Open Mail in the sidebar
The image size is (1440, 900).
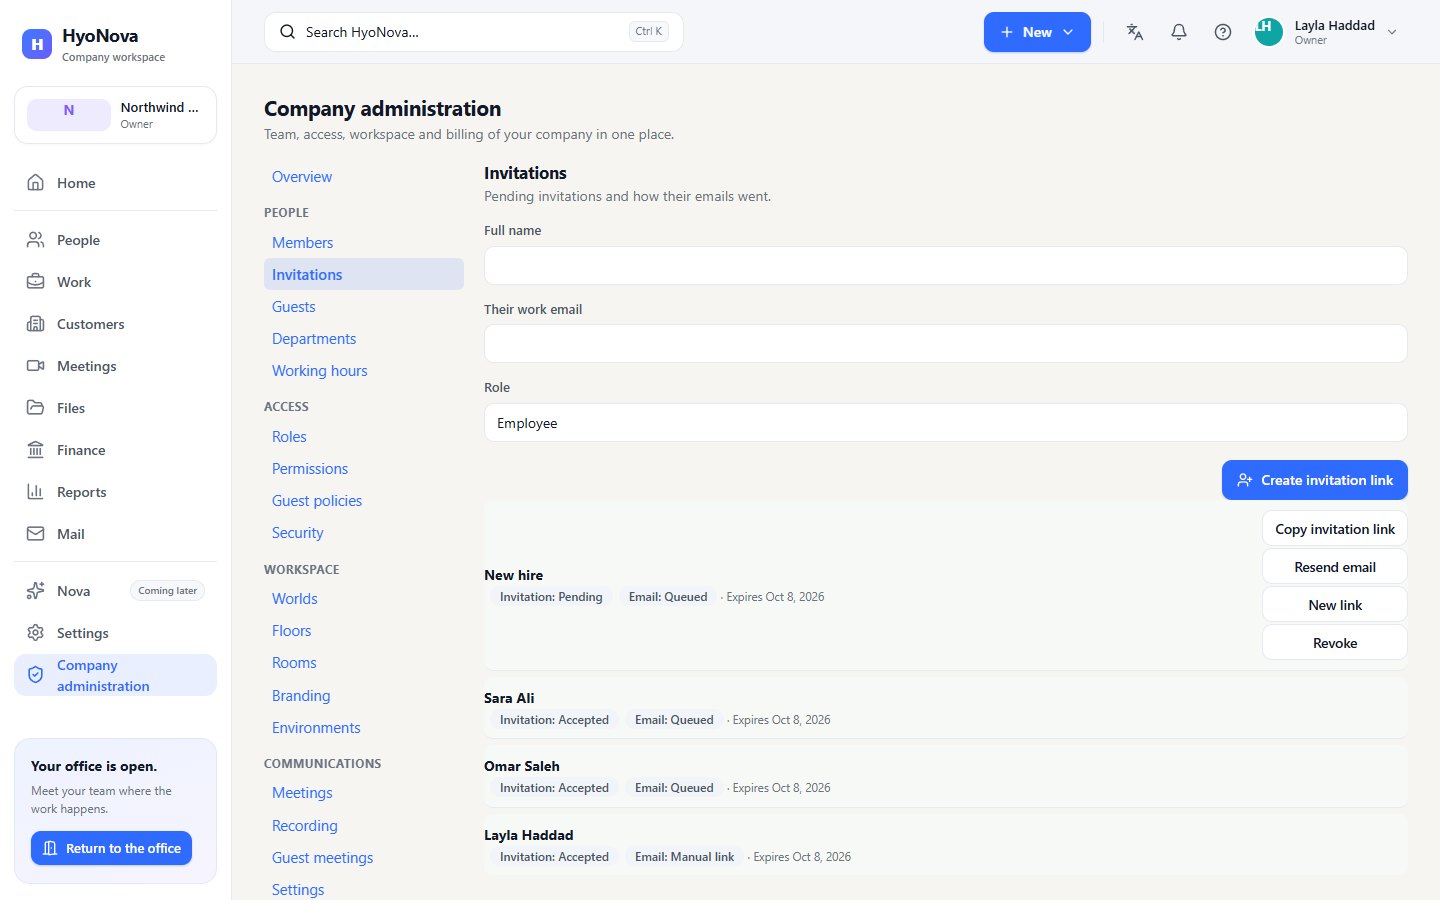click(x=115, y=534)
